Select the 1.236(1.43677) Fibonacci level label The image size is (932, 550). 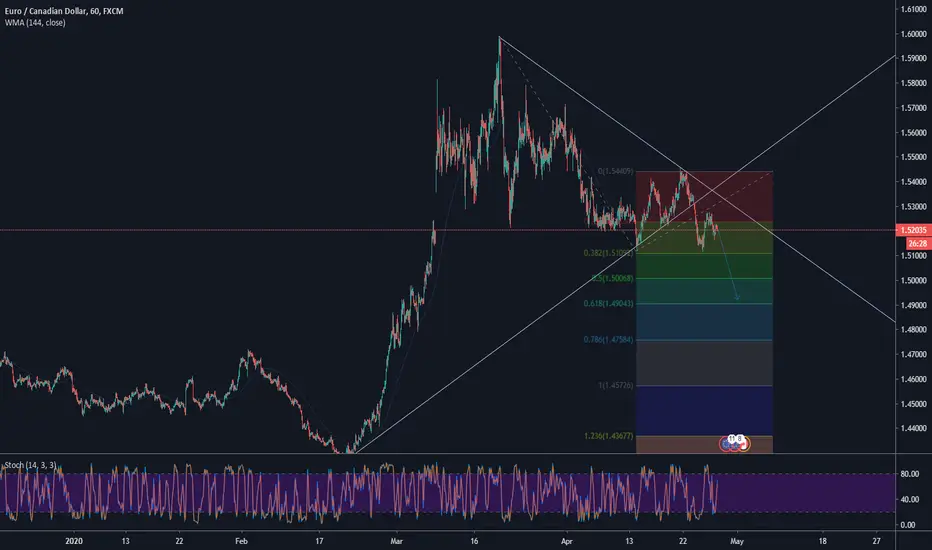coord(608,436)
